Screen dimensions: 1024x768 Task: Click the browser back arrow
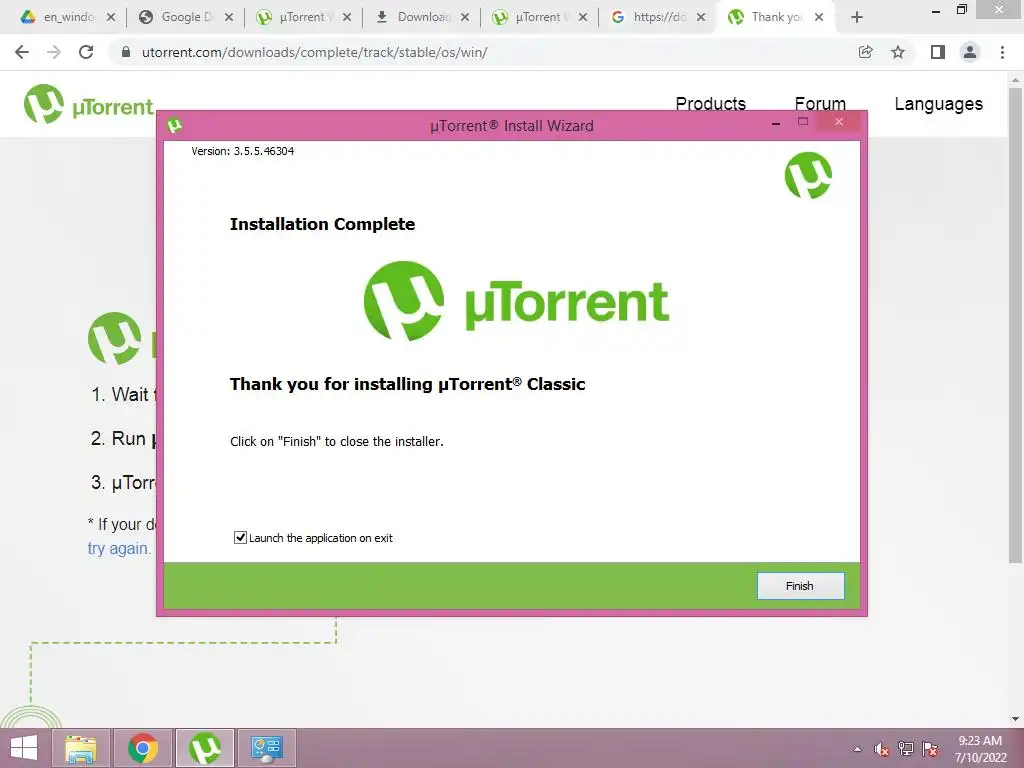pyautogui.click(x=22, y=52)
